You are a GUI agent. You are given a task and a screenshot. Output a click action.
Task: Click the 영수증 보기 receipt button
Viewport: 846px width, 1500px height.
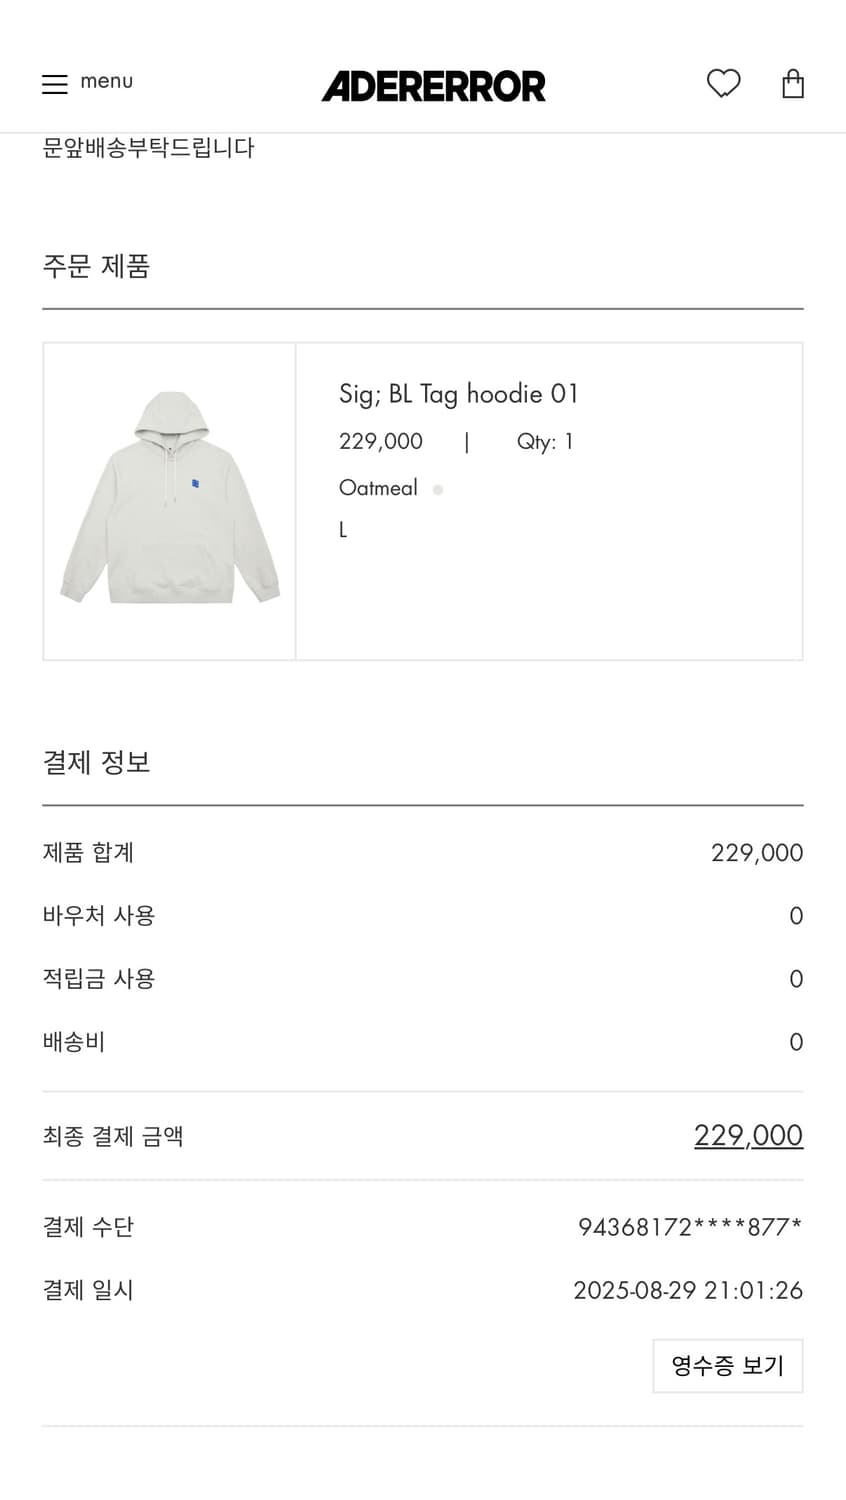727,1365
